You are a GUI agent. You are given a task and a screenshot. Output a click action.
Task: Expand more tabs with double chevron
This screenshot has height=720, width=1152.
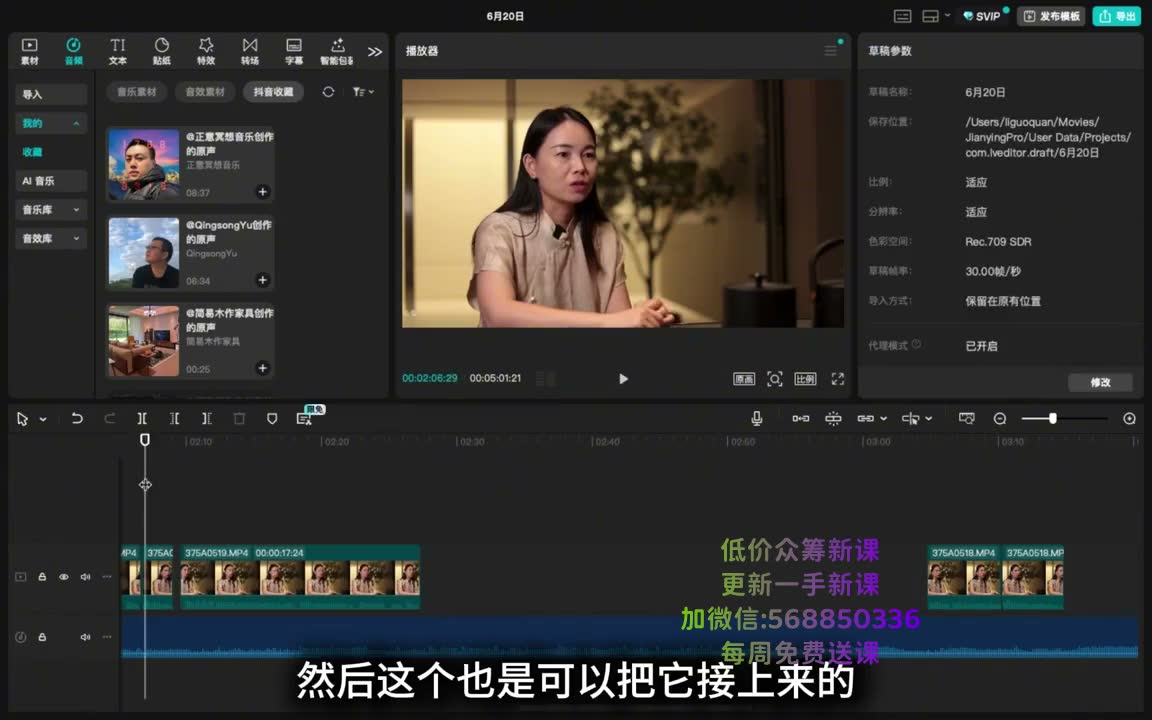(375, 51)
